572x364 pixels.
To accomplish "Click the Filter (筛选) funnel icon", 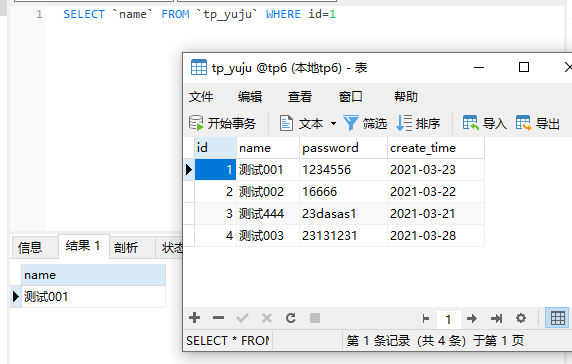I will click(351, 123).
